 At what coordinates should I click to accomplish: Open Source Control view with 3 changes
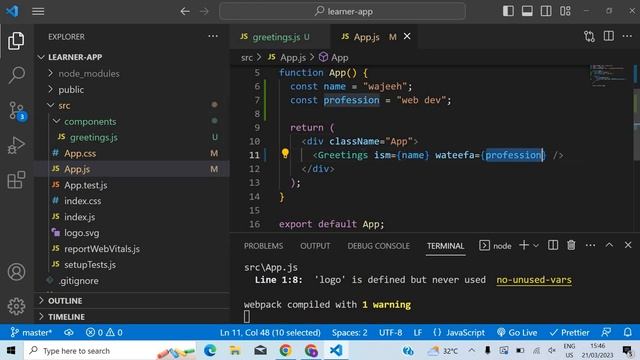tap(17, 111)
